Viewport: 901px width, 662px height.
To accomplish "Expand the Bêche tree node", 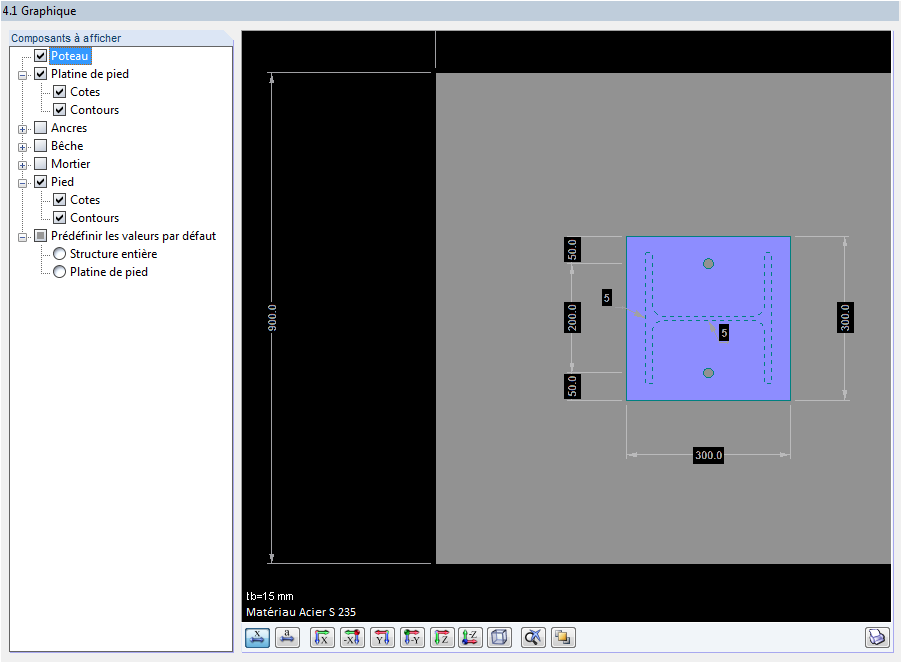I will (x=23, y=145).
